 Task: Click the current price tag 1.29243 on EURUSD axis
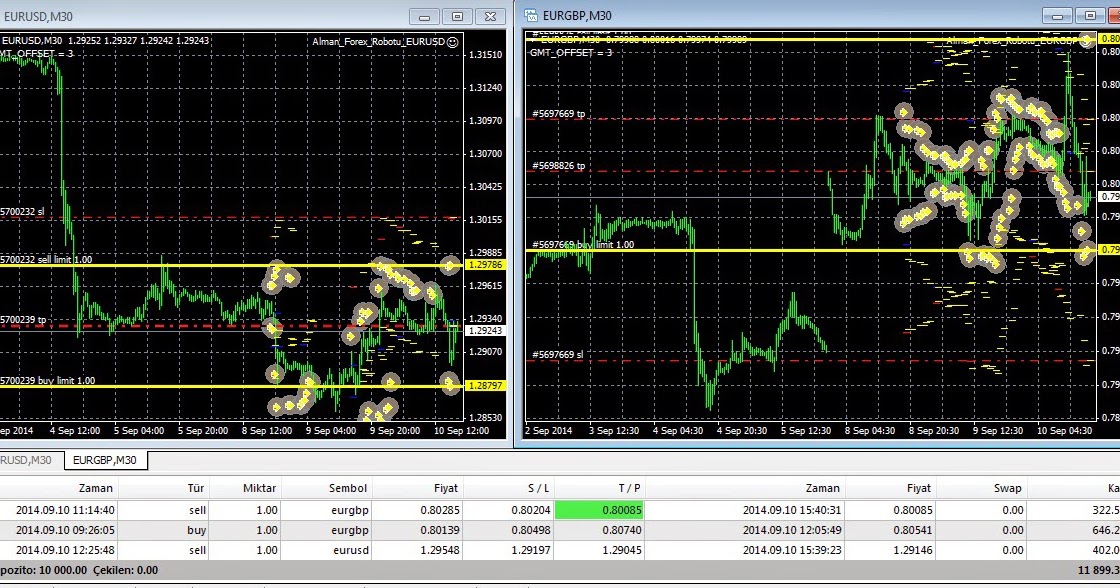tap(486, 331)
